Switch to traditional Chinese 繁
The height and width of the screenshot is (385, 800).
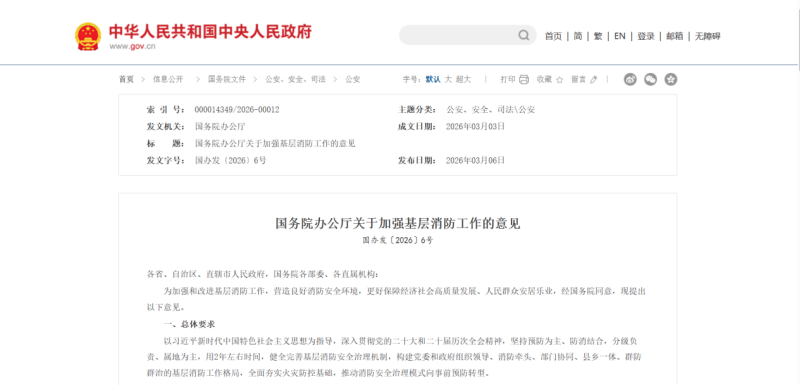coord(598,36)
